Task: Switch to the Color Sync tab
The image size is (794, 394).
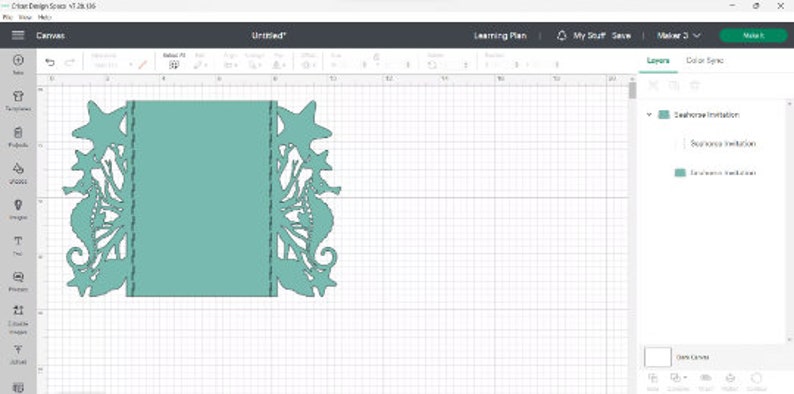Action: (x=704, y=60)
